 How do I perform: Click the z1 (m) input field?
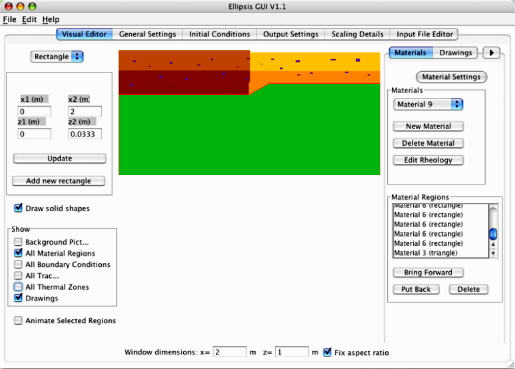click(x=34, y=134)
